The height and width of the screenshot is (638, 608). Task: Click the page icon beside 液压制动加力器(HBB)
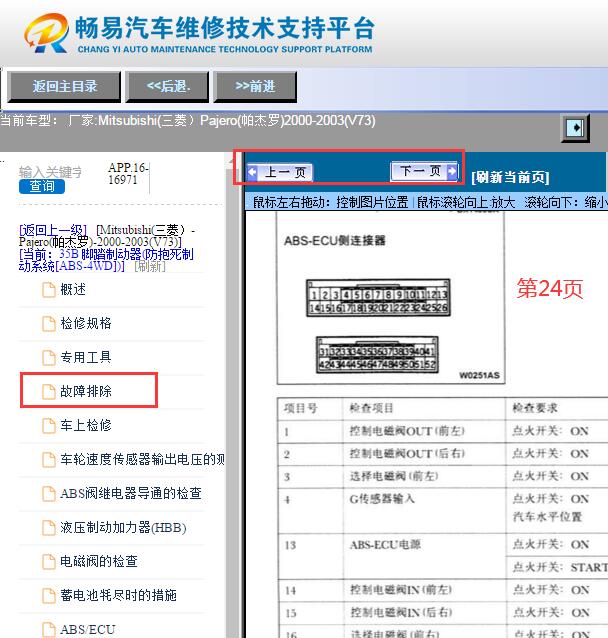[49, 528]
